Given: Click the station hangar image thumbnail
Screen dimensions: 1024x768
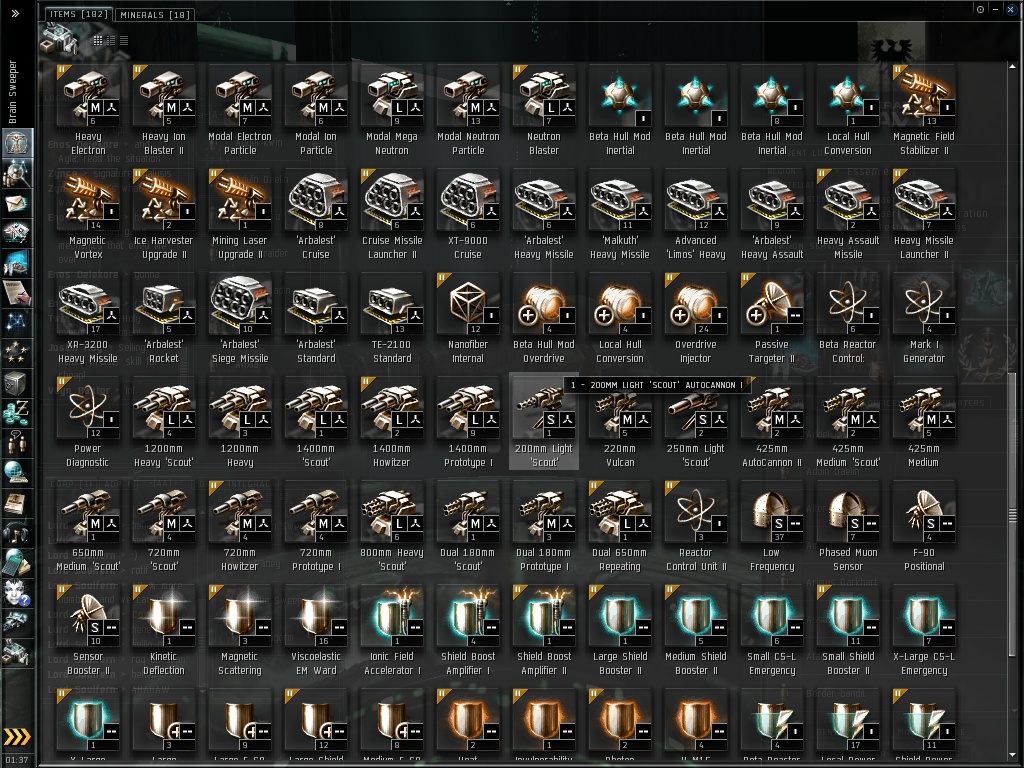Looking at the screenshot, I should pos(59,39).
